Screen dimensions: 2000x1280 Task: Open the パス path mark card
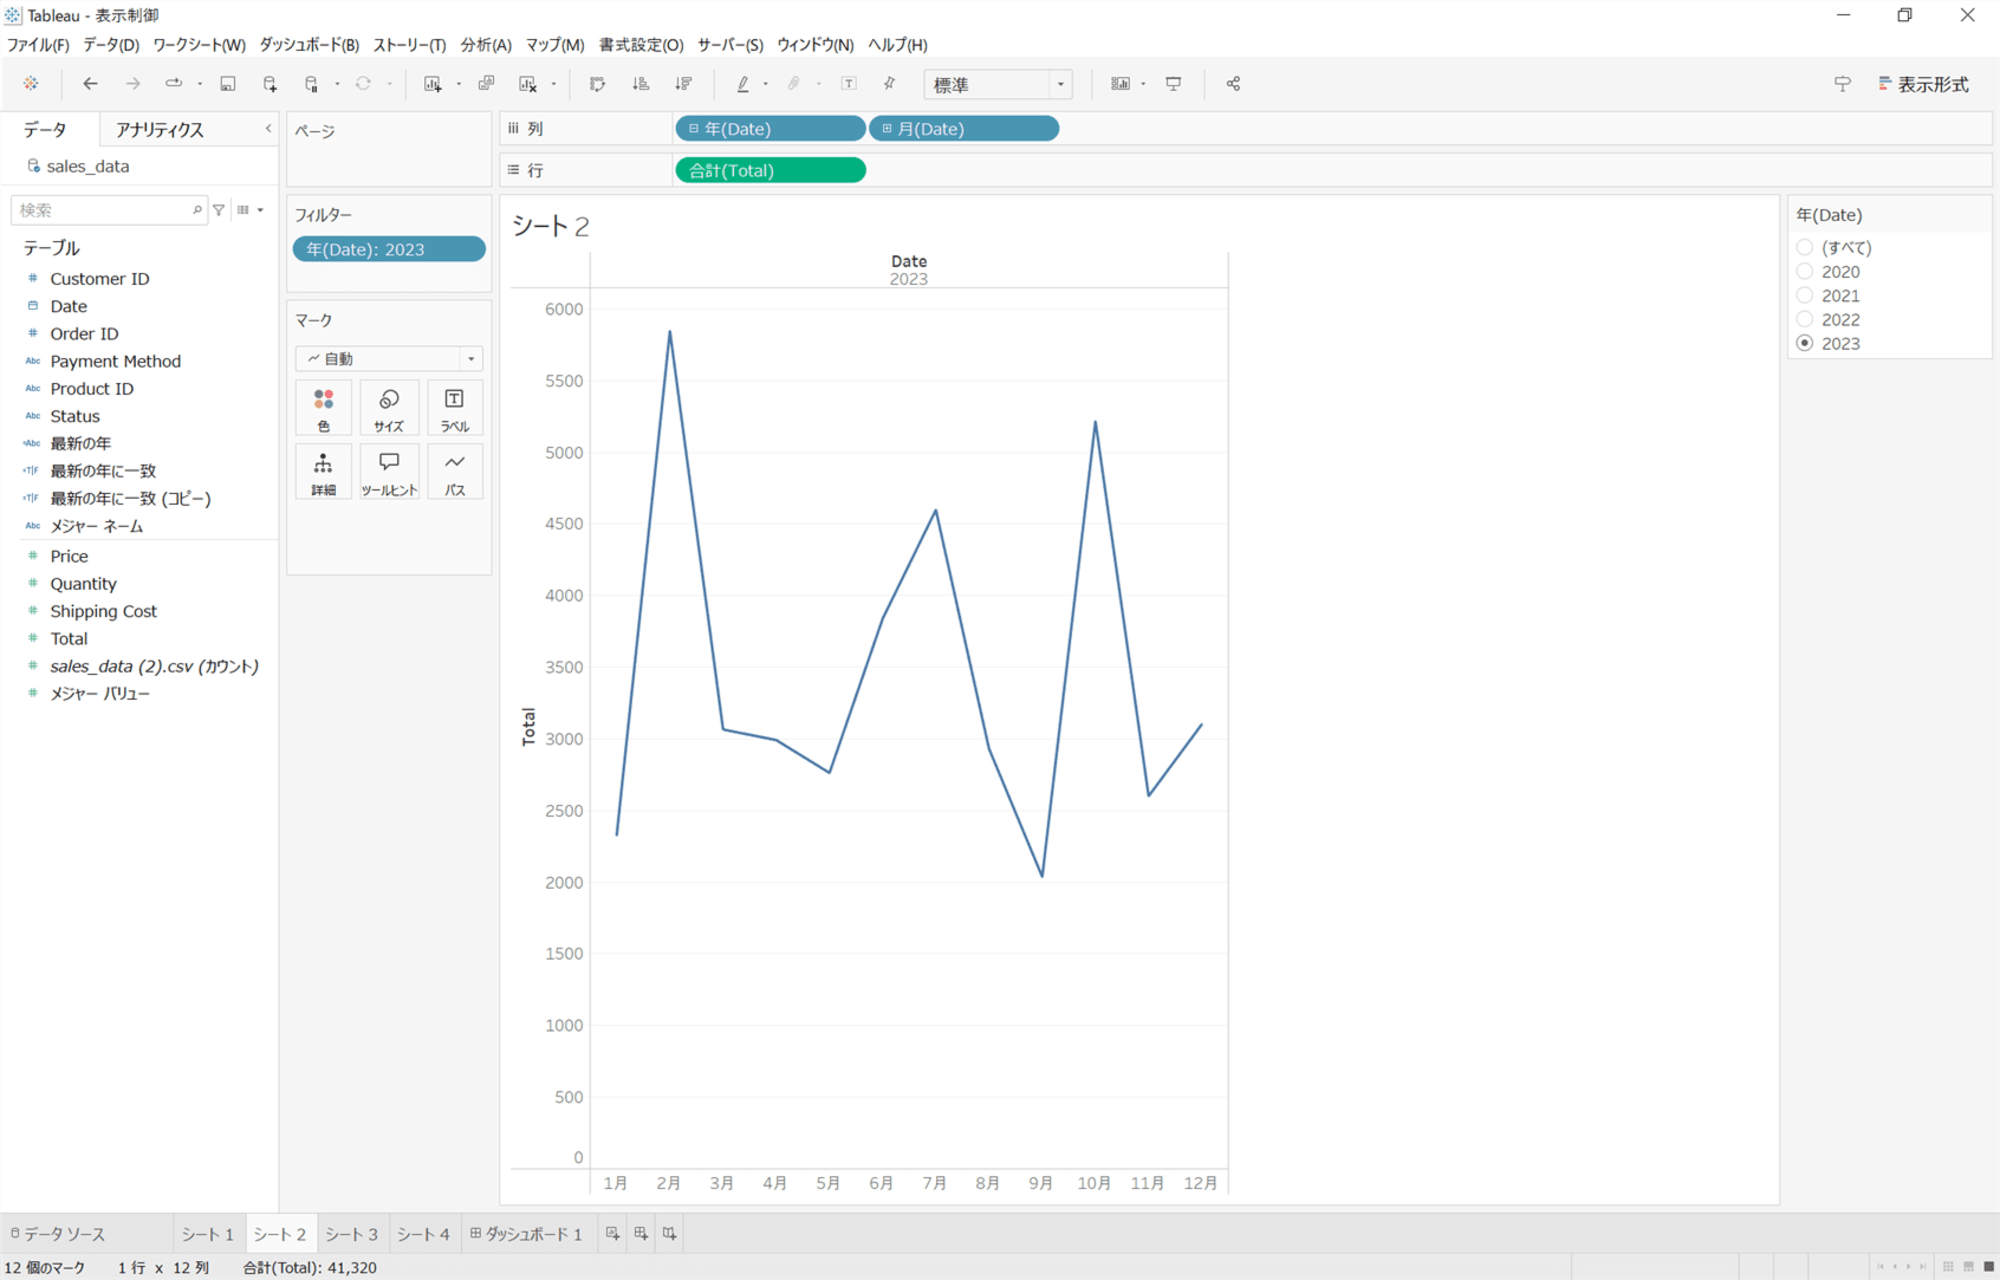tap(455, 472)
